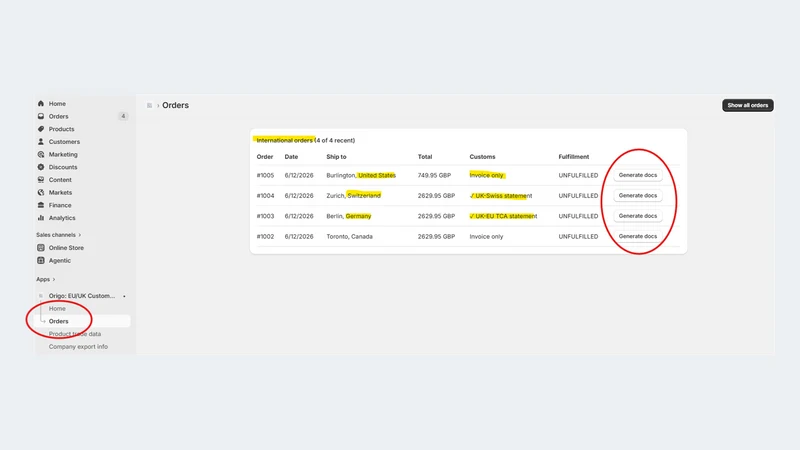Click the Origo app icon in the sidebar
800x450 pixels.
click(x=41, y=296)
